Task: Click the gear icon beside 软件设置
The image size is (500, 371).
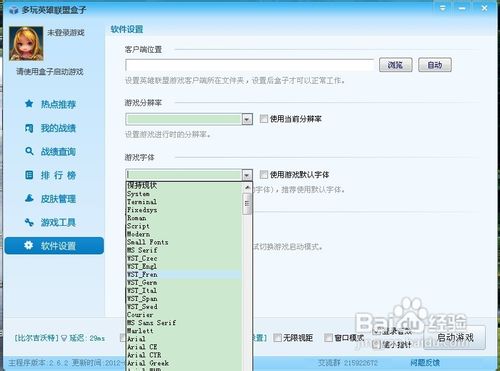Action: 29,246
